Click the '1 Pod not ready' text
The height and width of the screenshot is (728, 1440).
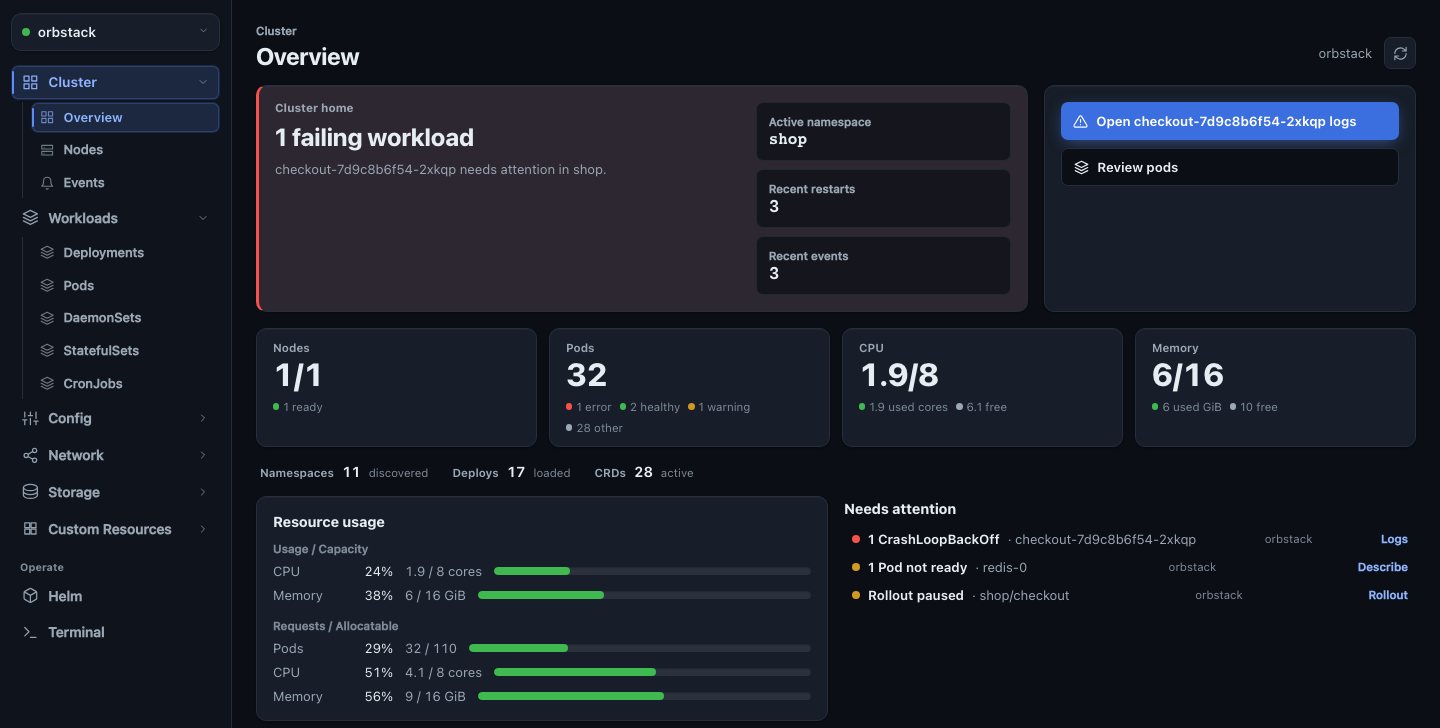917,567
